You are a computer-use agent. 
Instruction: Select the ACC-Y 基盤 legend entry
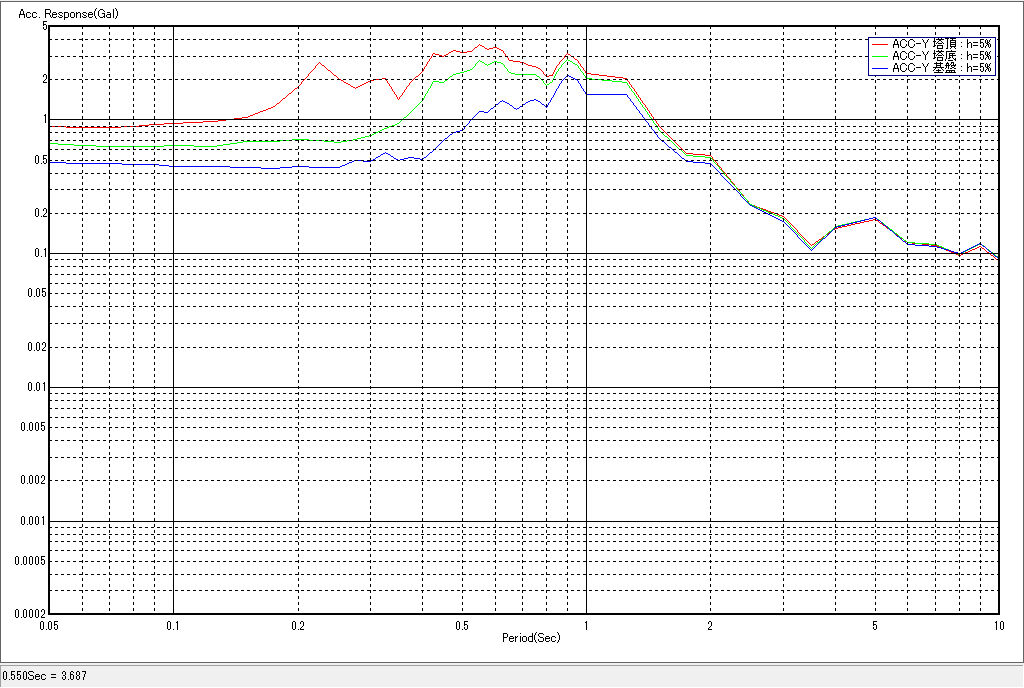[941, 68]
